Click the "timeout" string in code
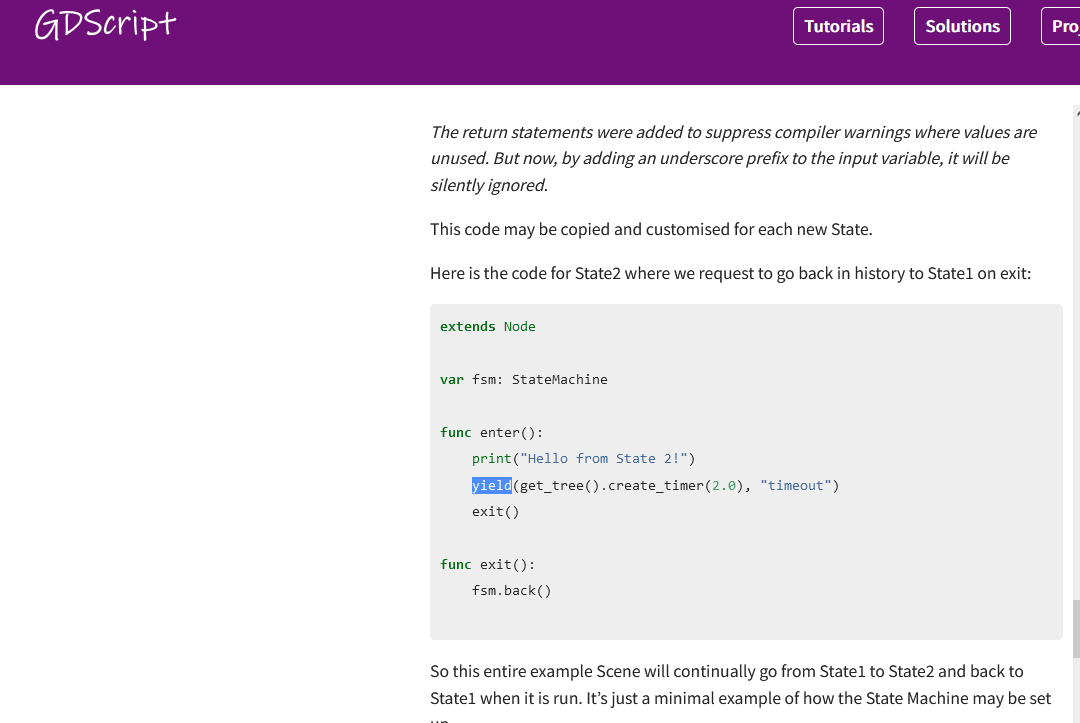The width and height of the screenshot is (1080, 723). tap(795, 485)
